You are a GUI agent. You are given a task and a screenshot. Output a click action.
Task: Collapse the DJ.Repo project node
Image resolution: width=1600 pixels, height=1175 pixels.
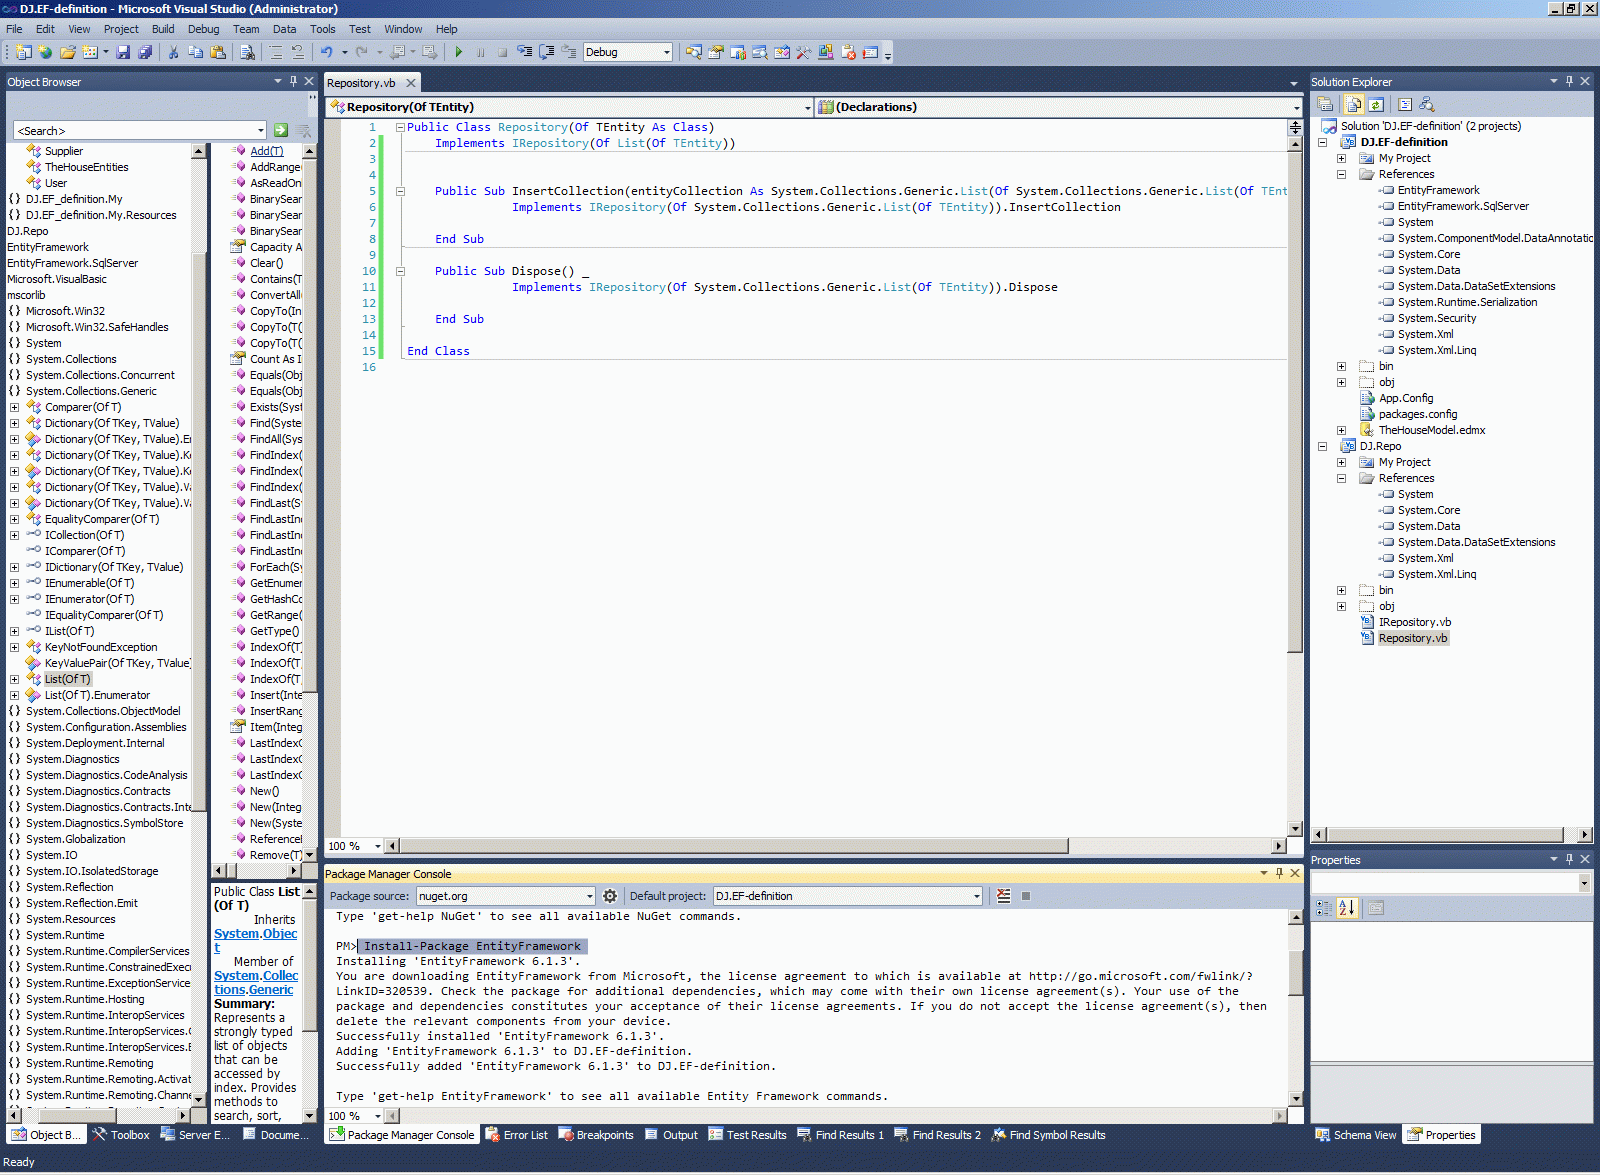(x=1322, y=446)
